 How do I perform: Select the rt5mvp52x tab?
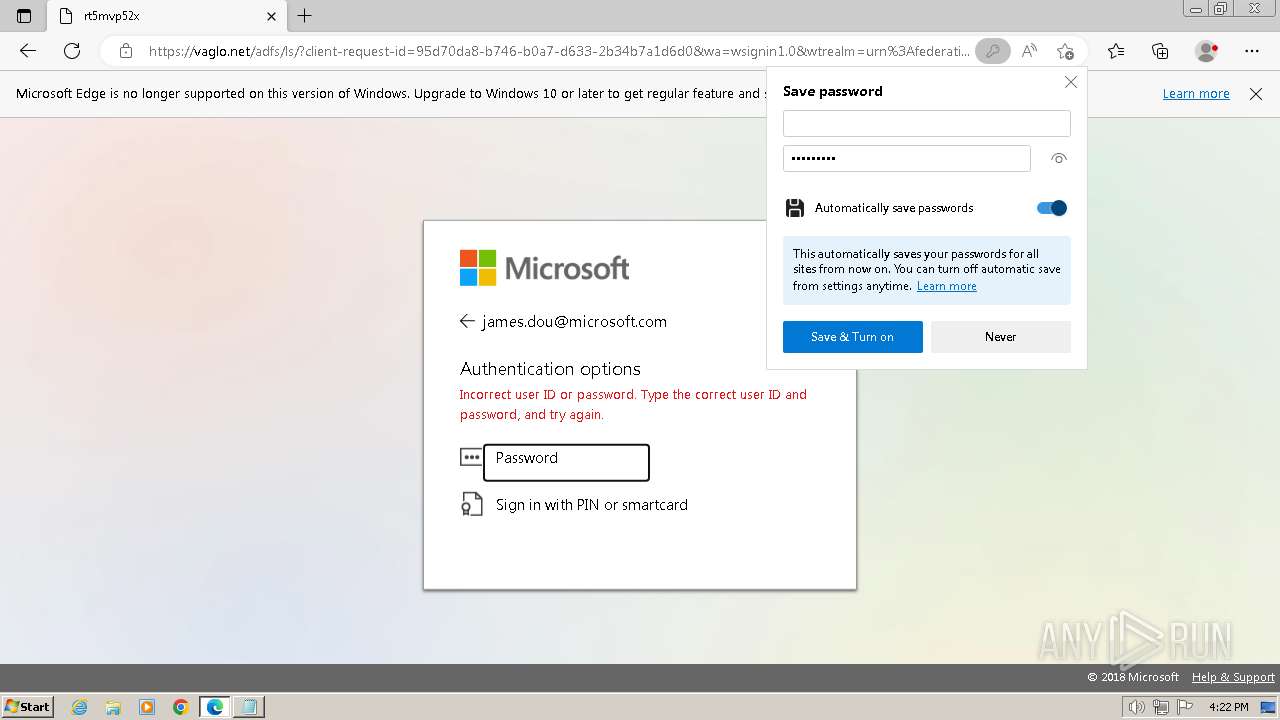[167, 16]
